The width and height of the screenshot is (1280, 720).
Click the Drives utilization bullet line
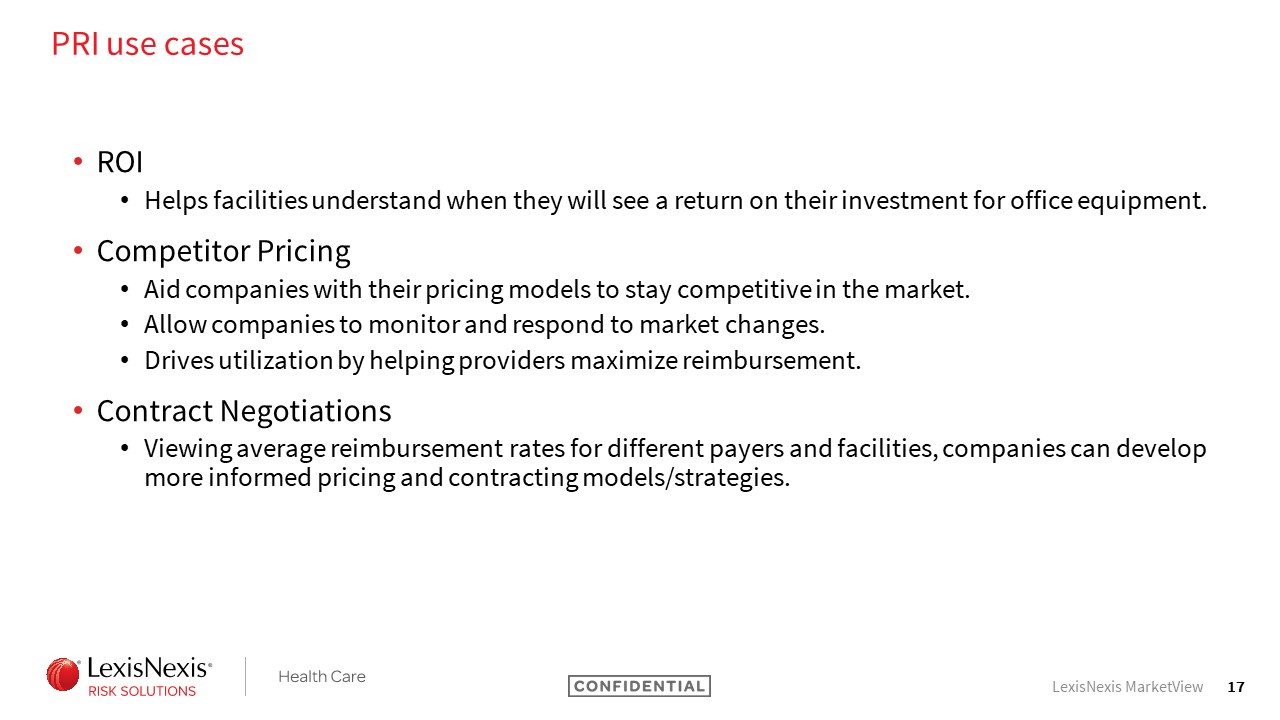(502, 360)
